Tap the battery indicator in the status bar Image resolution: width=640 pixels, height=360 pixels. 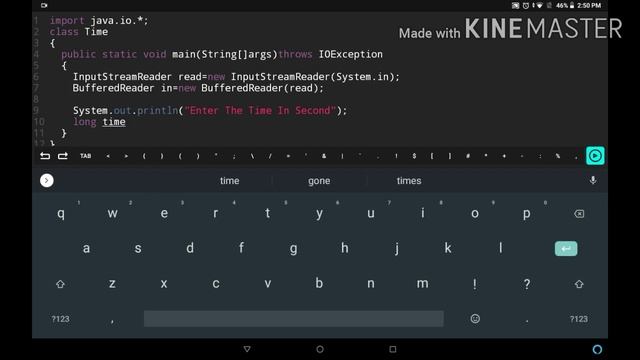point(572,5)
